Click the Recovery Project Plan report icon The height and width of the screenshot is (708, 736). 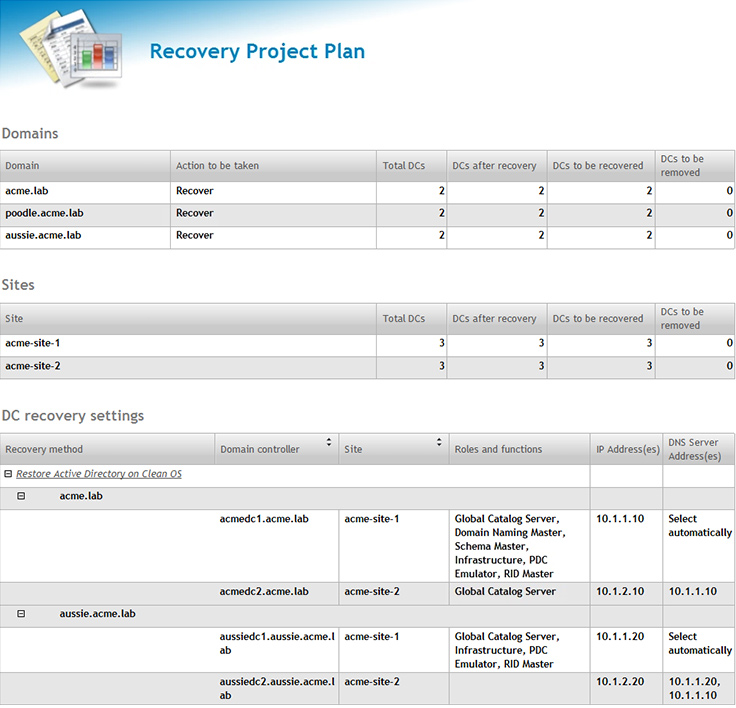tap(71, 48)
